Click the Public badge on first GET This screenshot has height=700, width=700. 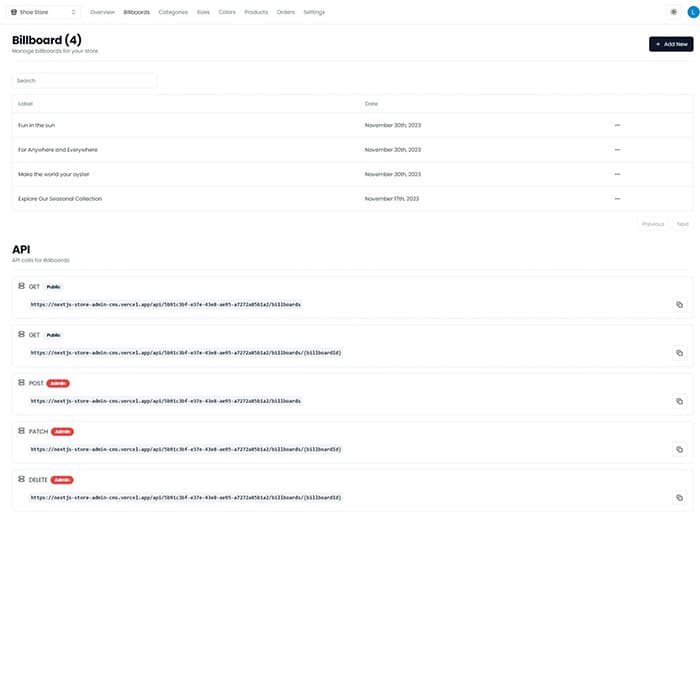click(x=54, y=287)
